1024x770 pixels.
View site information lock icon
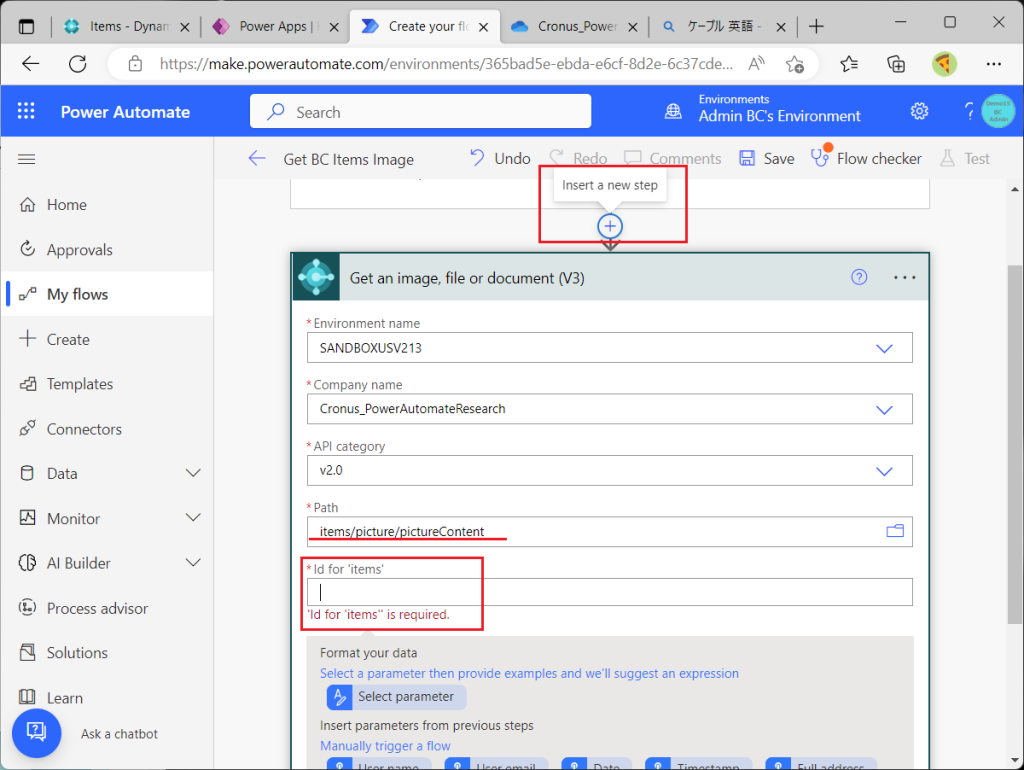[x=135, y=64]
